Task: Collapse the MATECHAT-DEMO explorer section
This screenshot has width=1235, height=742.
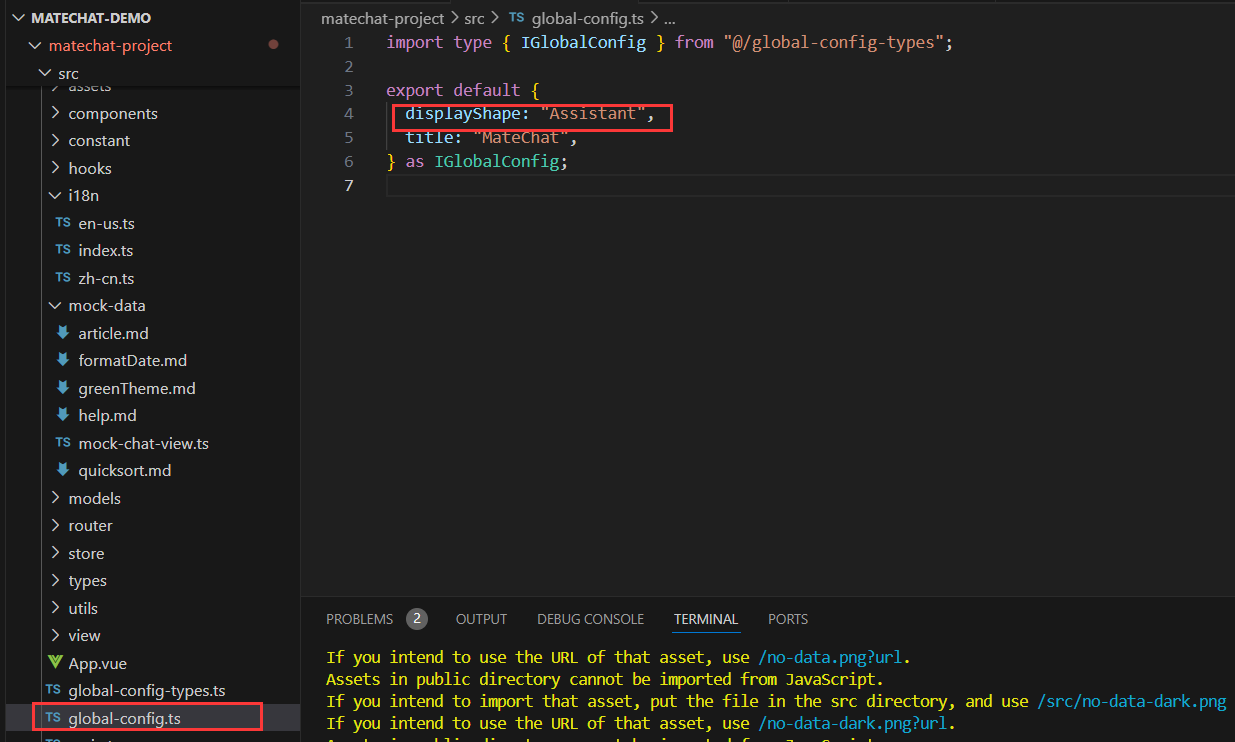Action: (x=19, y=18)
